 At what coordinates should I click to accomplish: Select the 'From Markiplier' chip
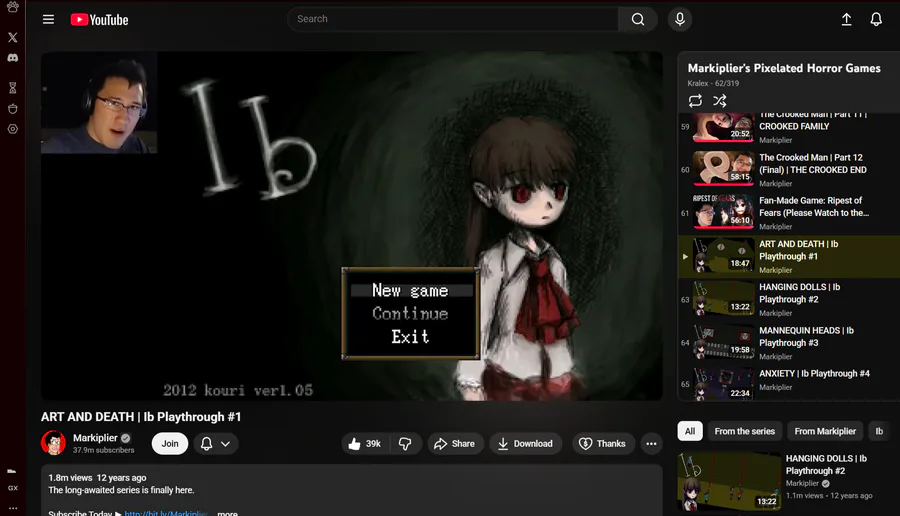point(825,431)
